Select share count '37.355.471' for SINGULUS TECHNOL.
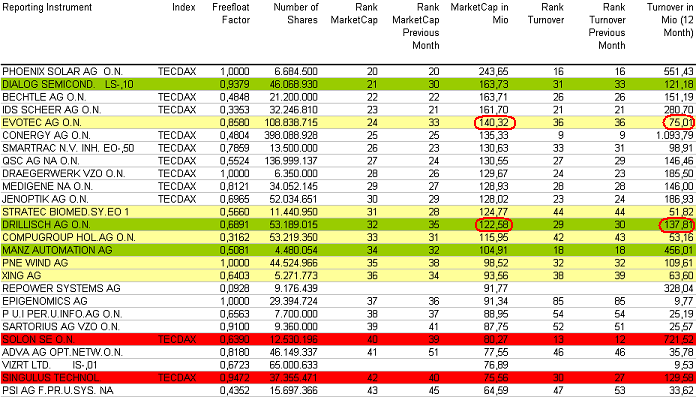 [x=294, y=378]
